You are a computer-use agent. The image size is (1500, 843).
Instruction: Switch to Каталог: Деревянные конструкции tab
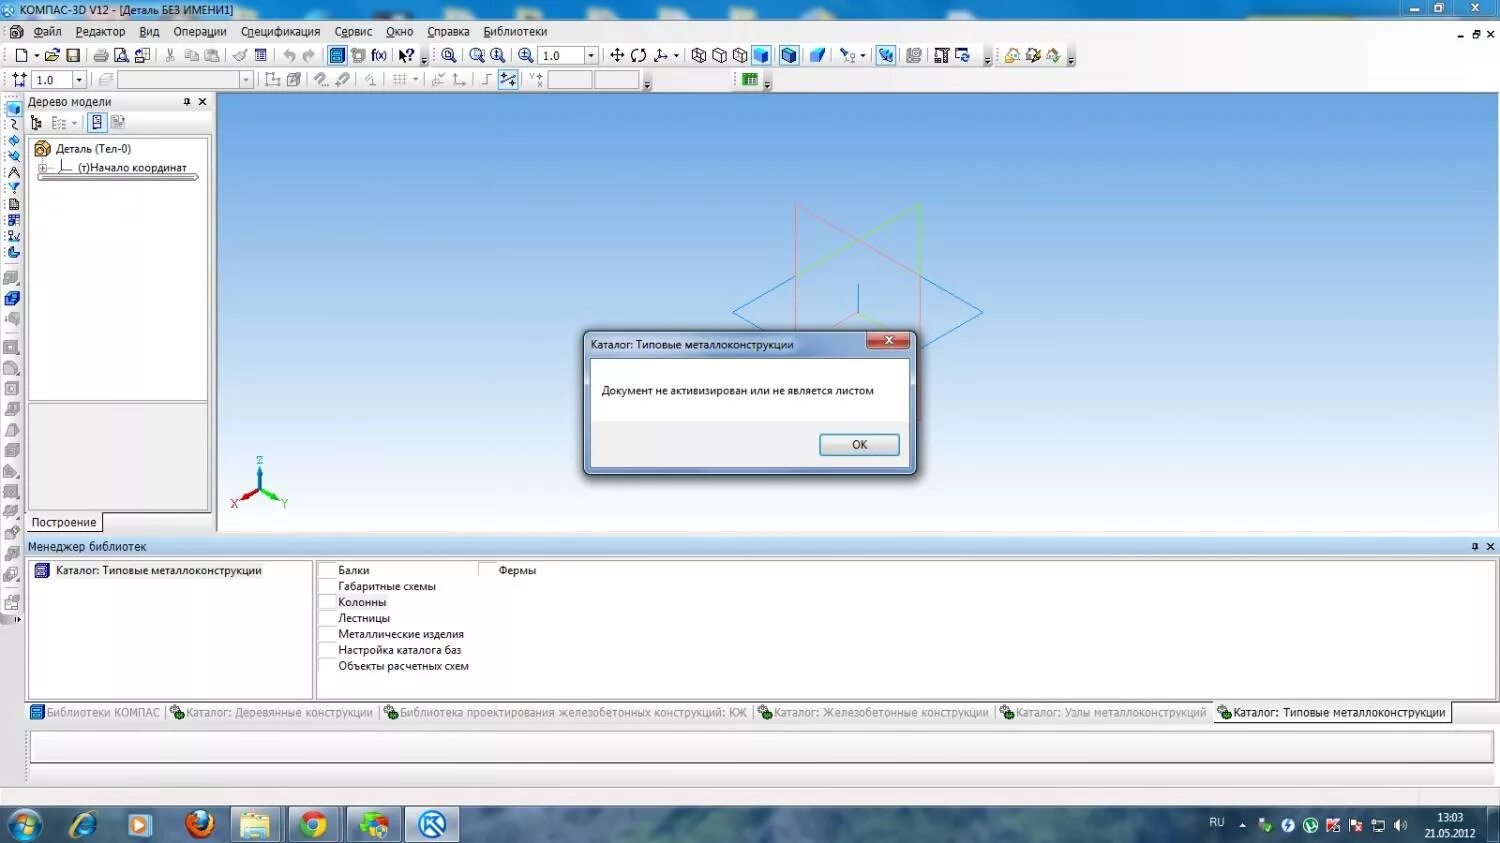coord(272,713)
